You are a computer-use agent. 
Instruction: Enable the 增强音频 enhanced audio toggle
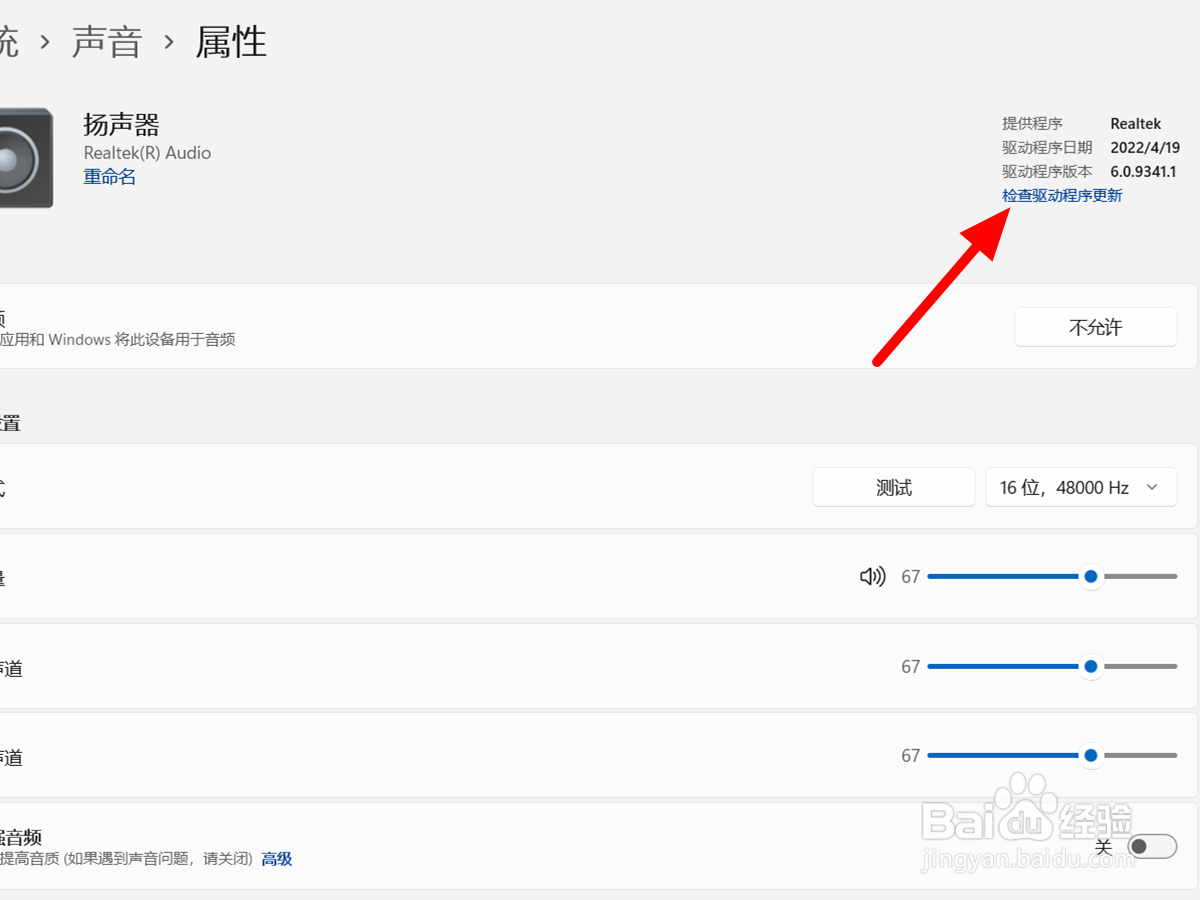click(x=1151, y=845)
